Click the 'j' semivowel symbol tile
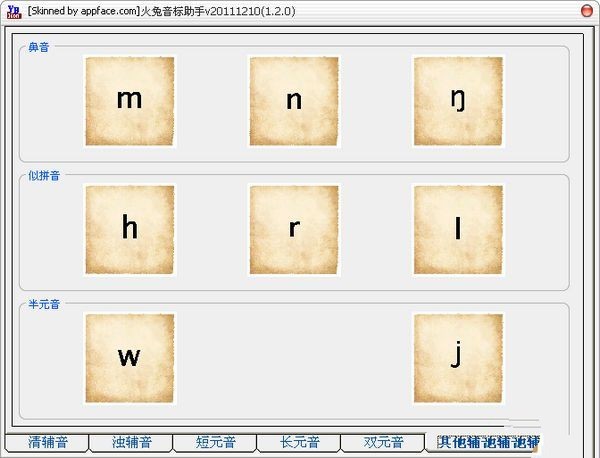600x458 pixels. click(x=458, y=358)
